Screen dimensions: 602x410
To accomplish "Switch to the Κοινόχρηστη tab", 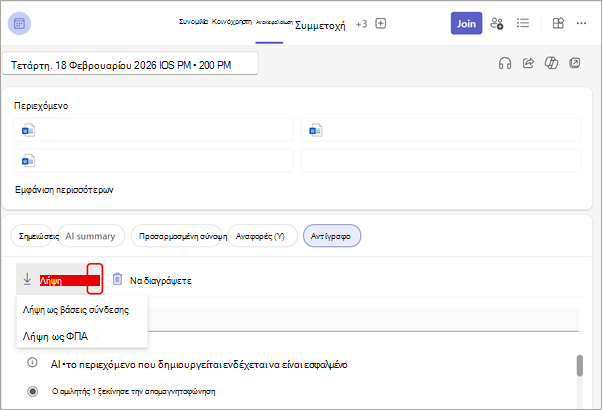I will (x=232, y=22).
